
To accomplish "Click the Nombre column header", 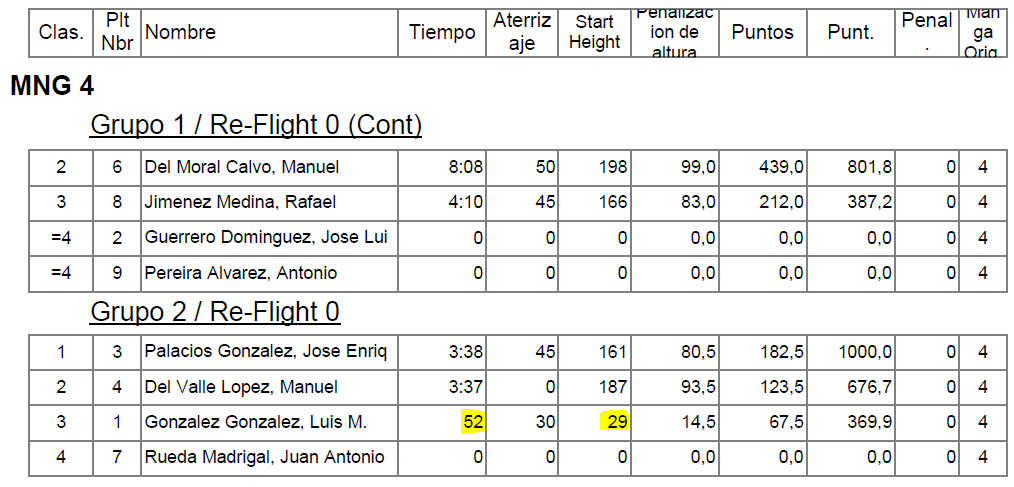I will pyautogui.click(x=181, y=32).
